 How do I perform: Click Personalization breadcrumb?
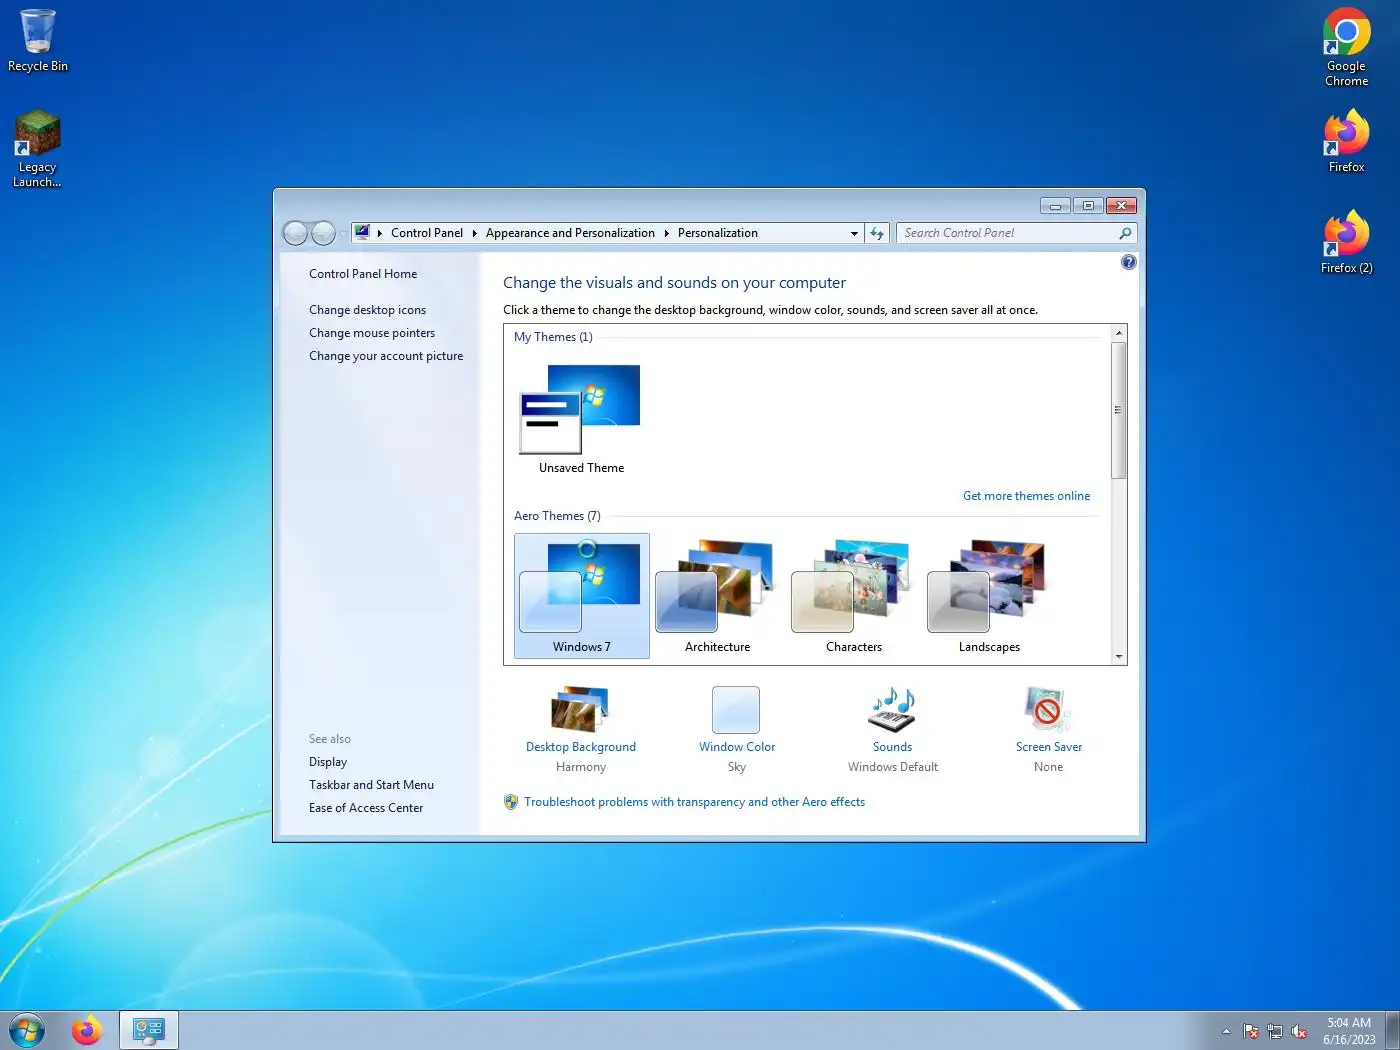click(718, 233)
